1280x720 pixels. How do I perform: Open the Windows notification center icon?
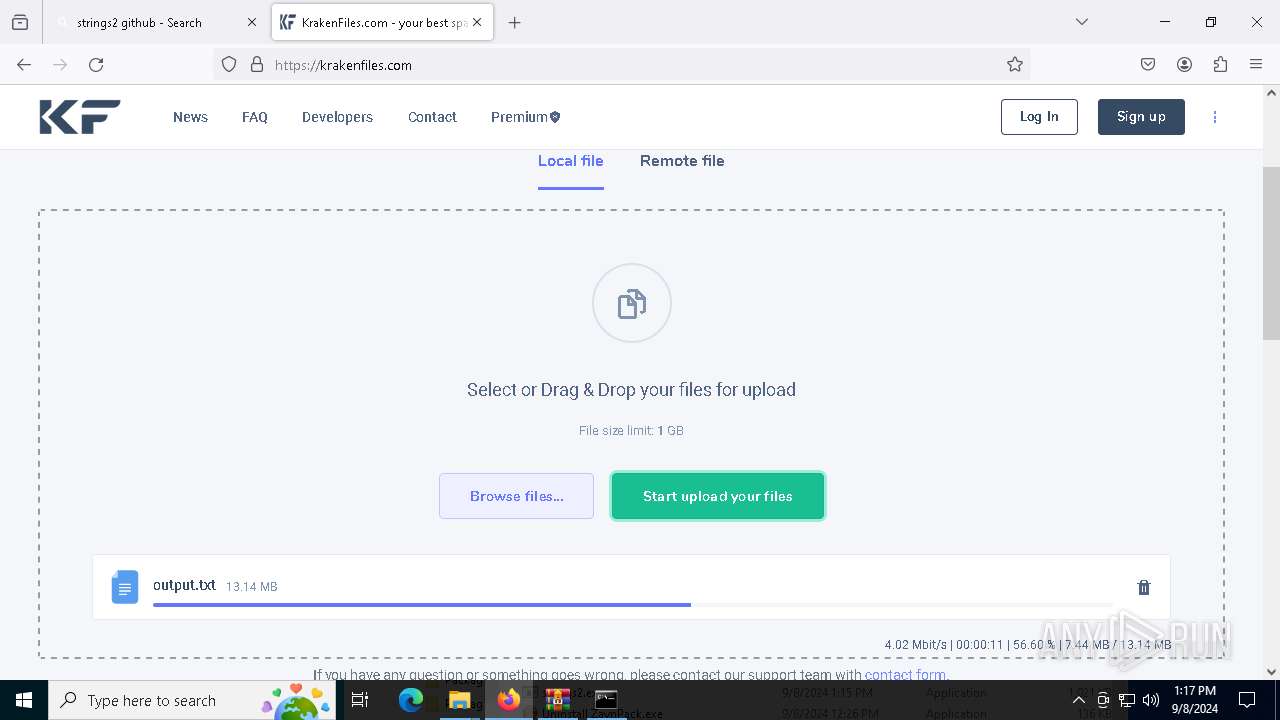click(x=1247, y=700)
